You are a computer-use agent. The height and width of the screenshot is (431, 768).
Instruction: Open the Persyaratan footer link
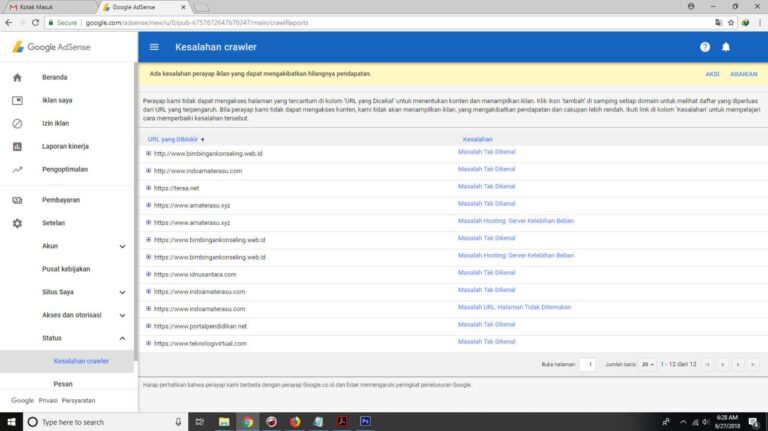coord(78,400)
